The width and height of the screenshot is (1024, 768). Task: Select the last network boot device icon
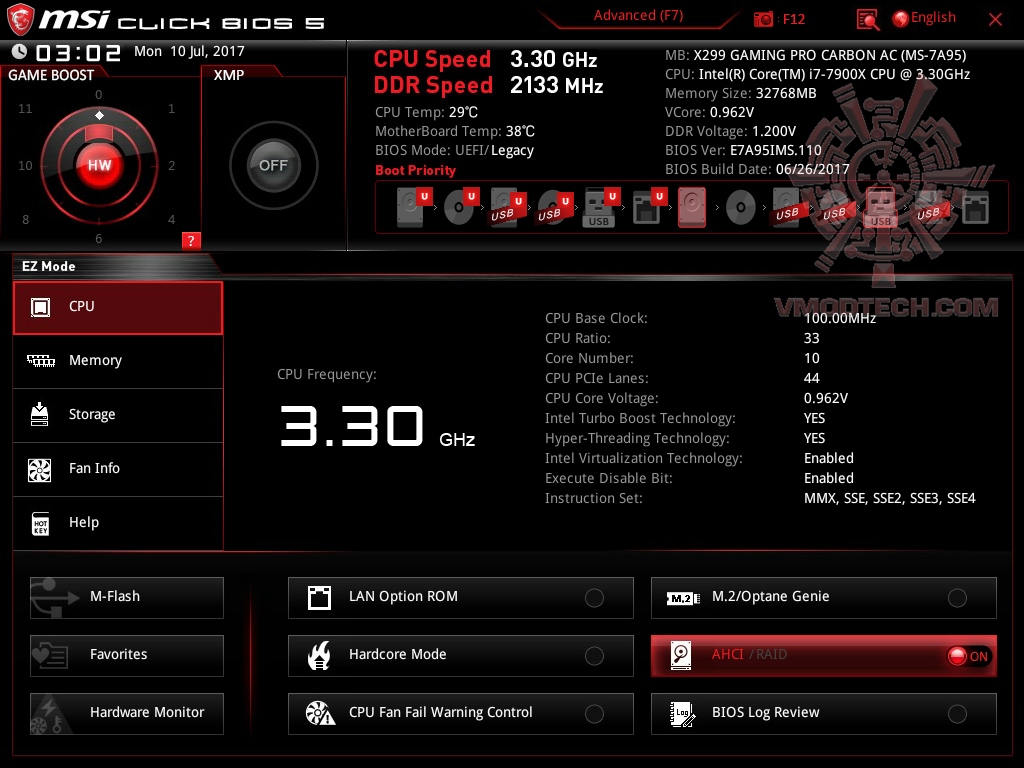(x=976, y=208)
